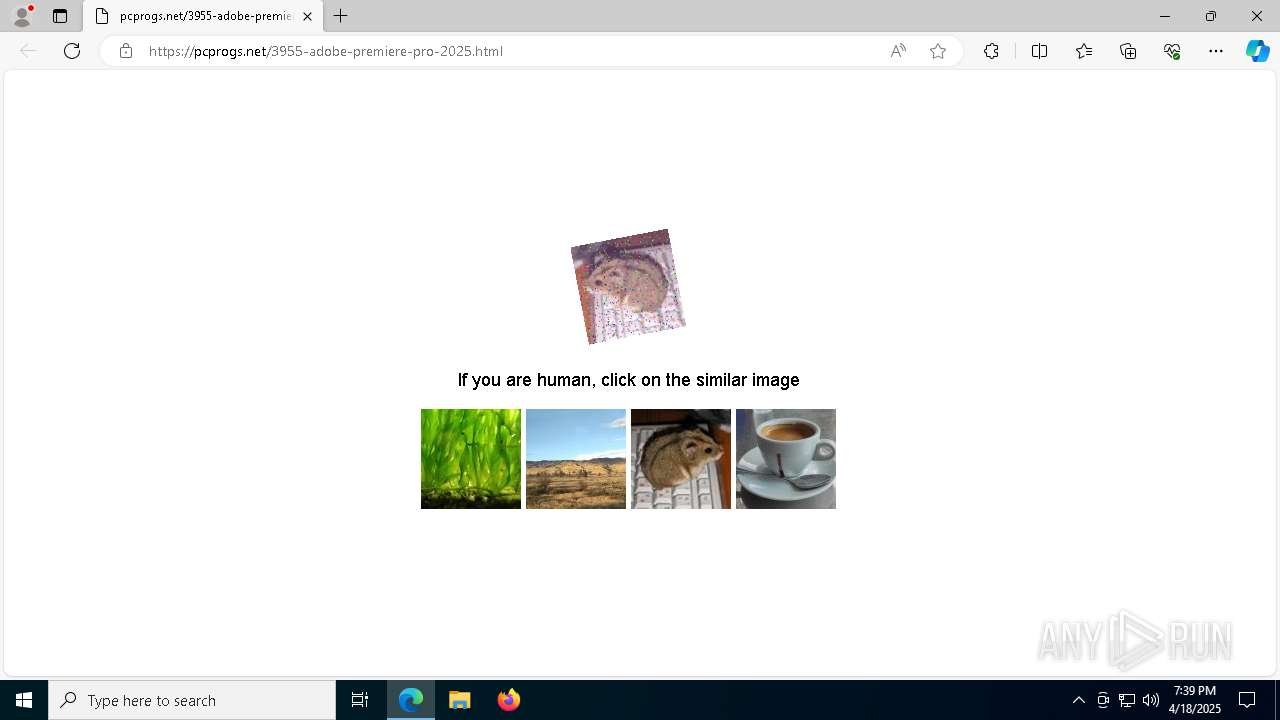Screen dimensions: 1280x720
Task: Select the pcprogs.net browser tab
Action: (203, 16)
